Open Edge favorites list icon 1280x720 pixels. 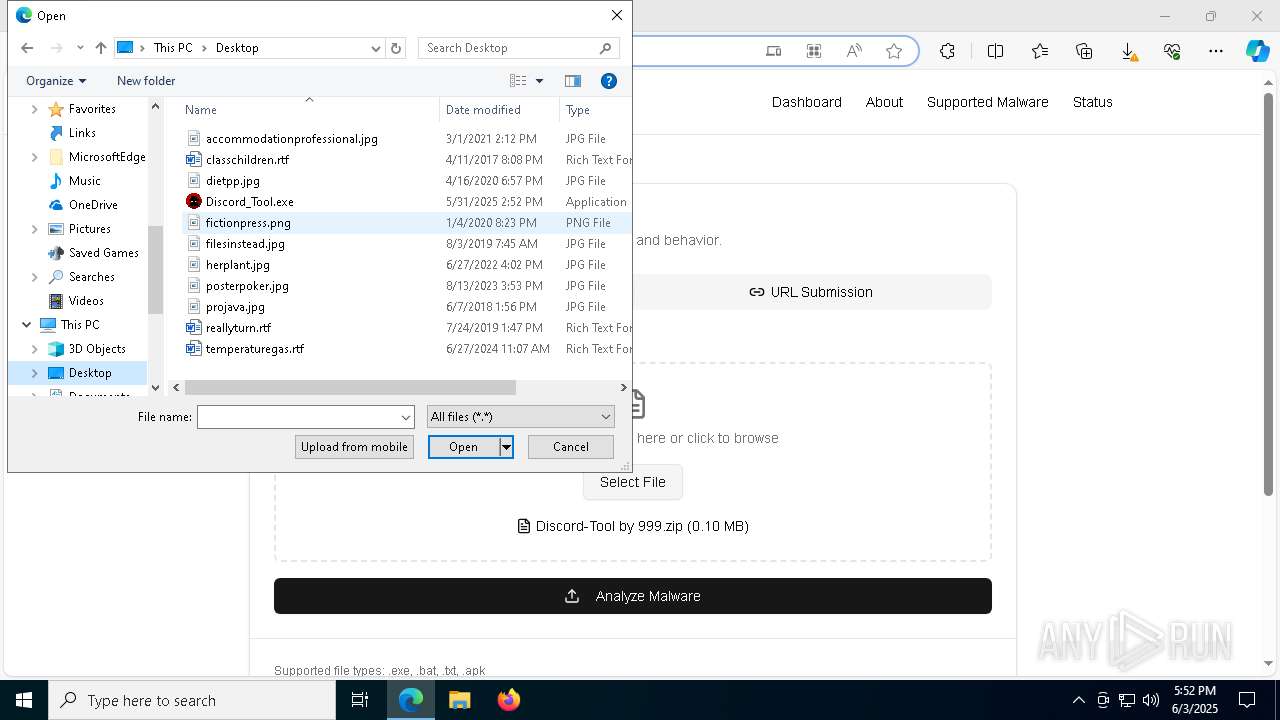(1040, 51)
